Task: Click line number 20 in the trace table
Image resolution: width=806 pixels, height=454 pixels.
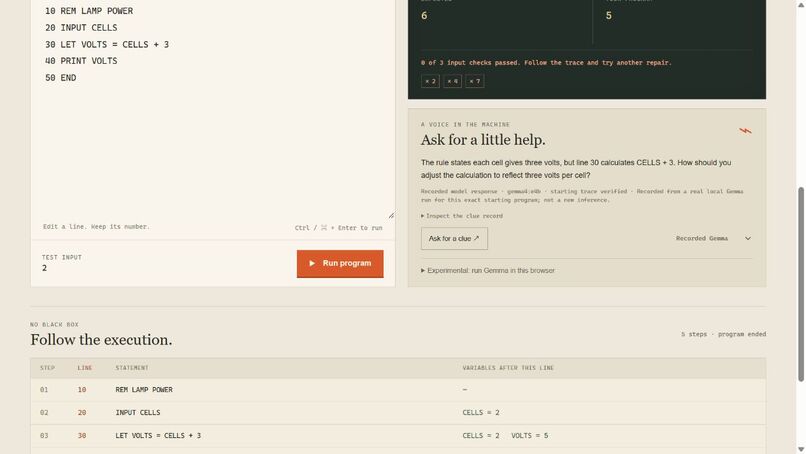Action: point(82,412)
